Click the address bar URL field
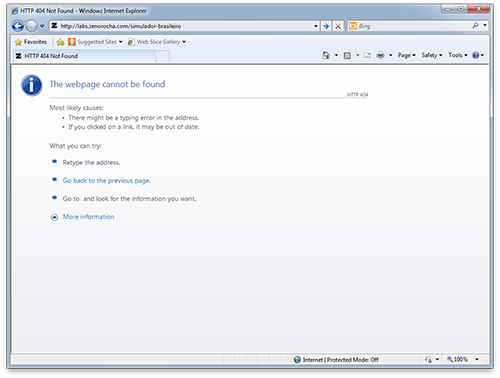500x378 pixels. pos(182,26)
